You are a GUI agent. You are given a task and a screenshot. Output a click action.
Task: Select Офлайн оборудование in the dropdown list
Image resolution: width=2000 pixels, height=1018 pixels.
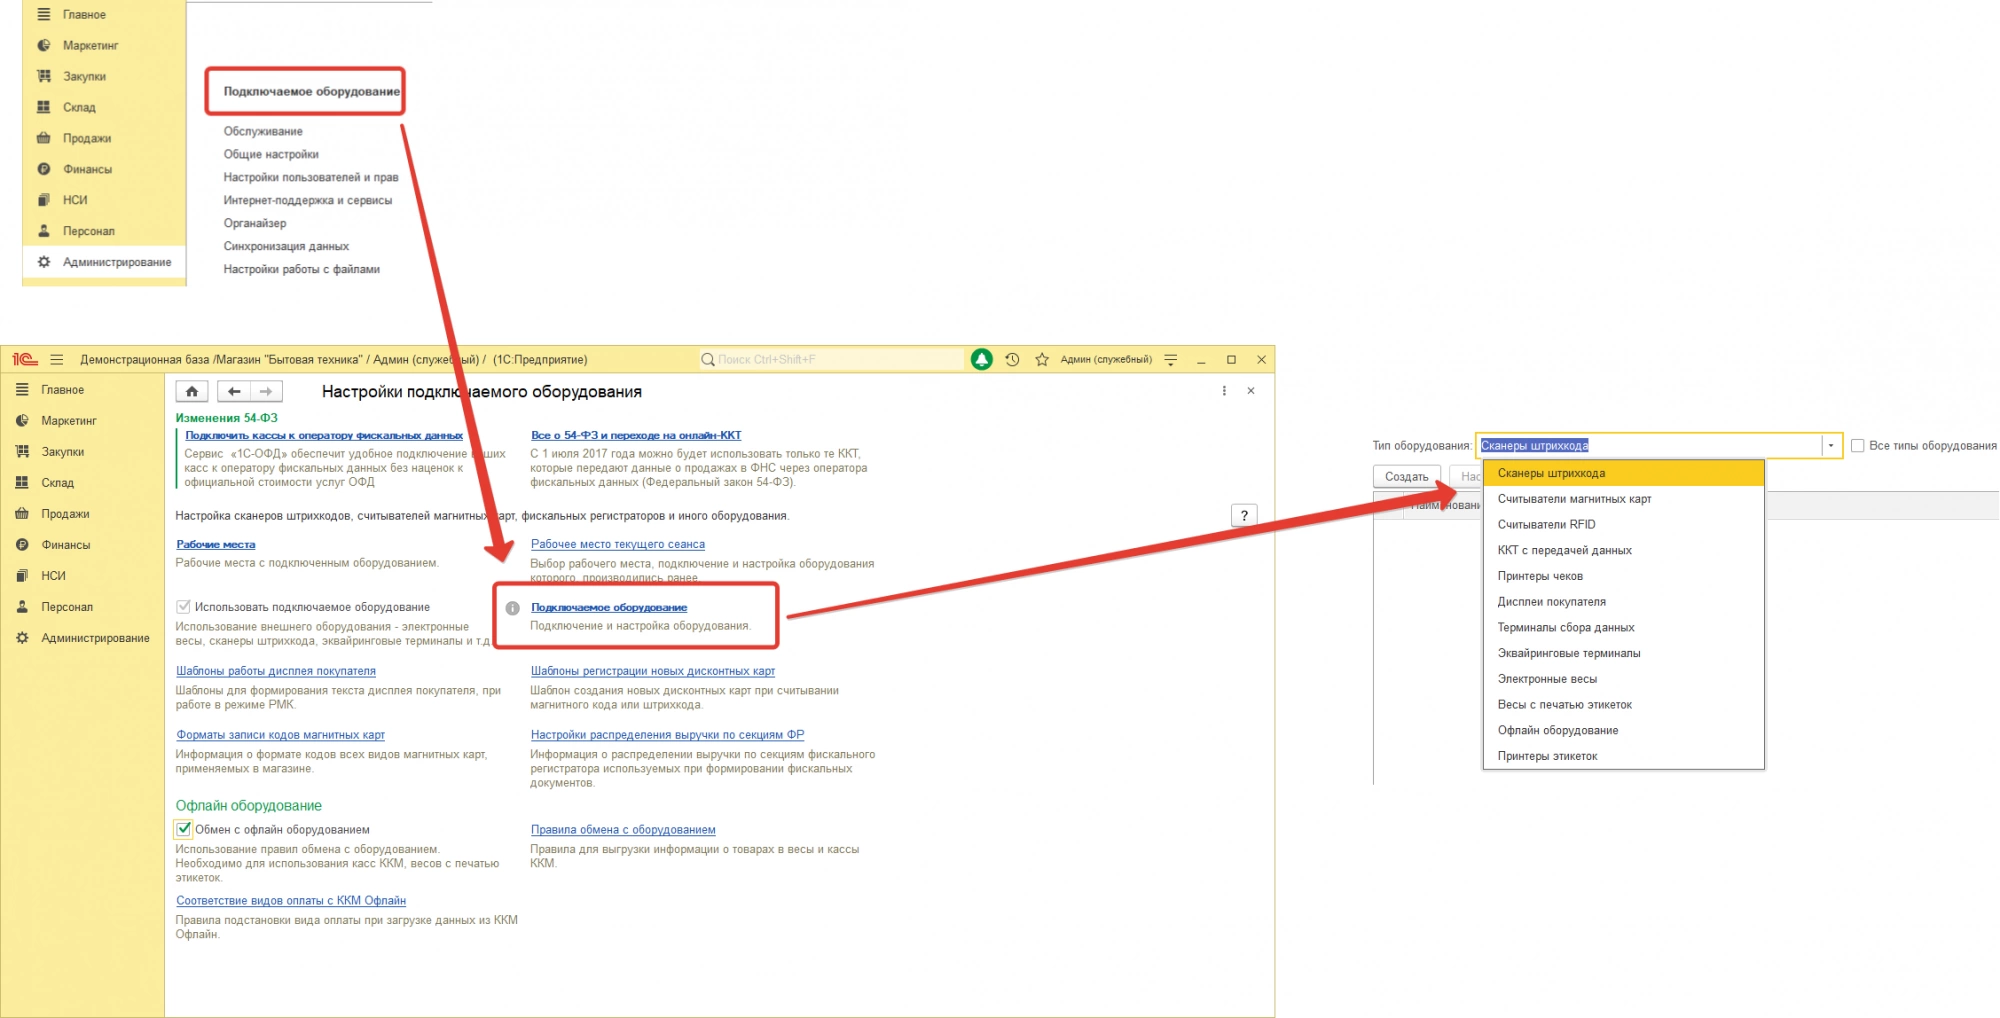[x=1624, y=731]
